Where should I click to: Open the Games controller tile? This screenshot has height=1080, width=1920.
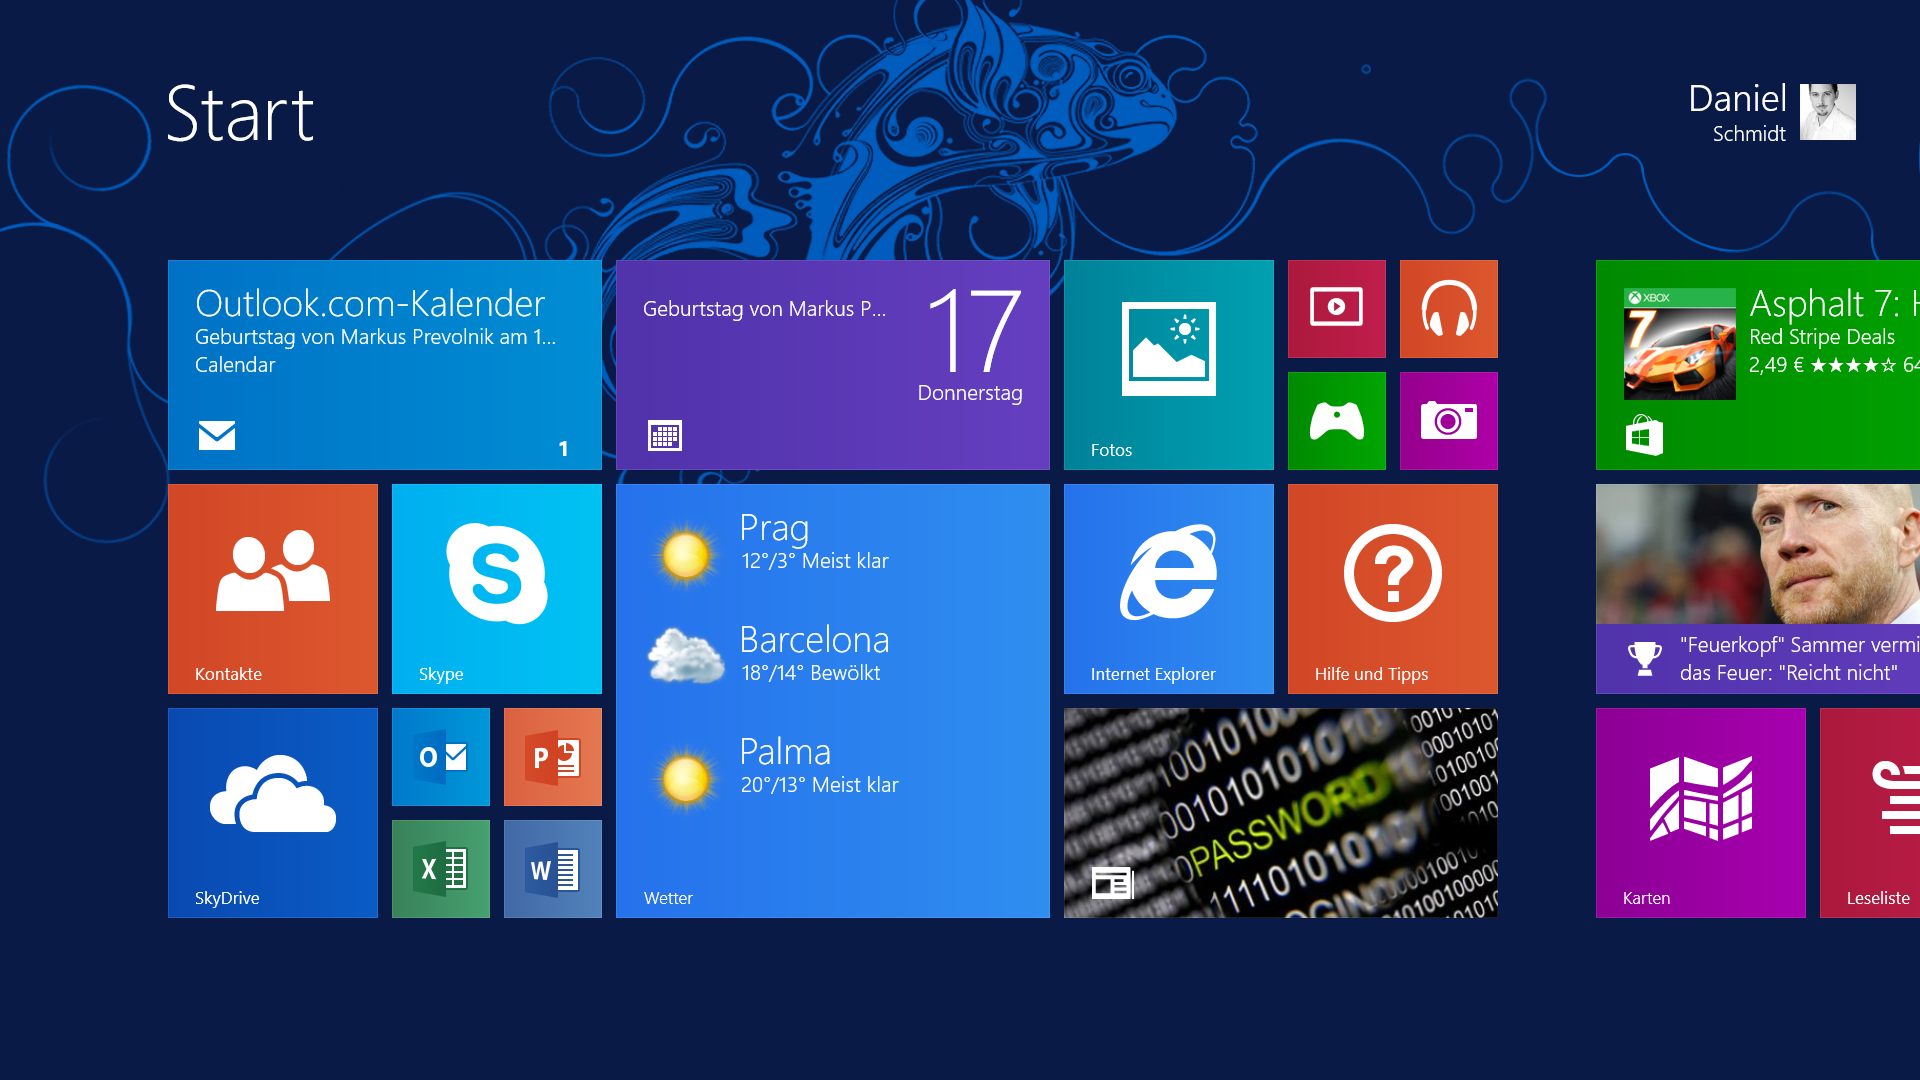[x=1337, y=421]
